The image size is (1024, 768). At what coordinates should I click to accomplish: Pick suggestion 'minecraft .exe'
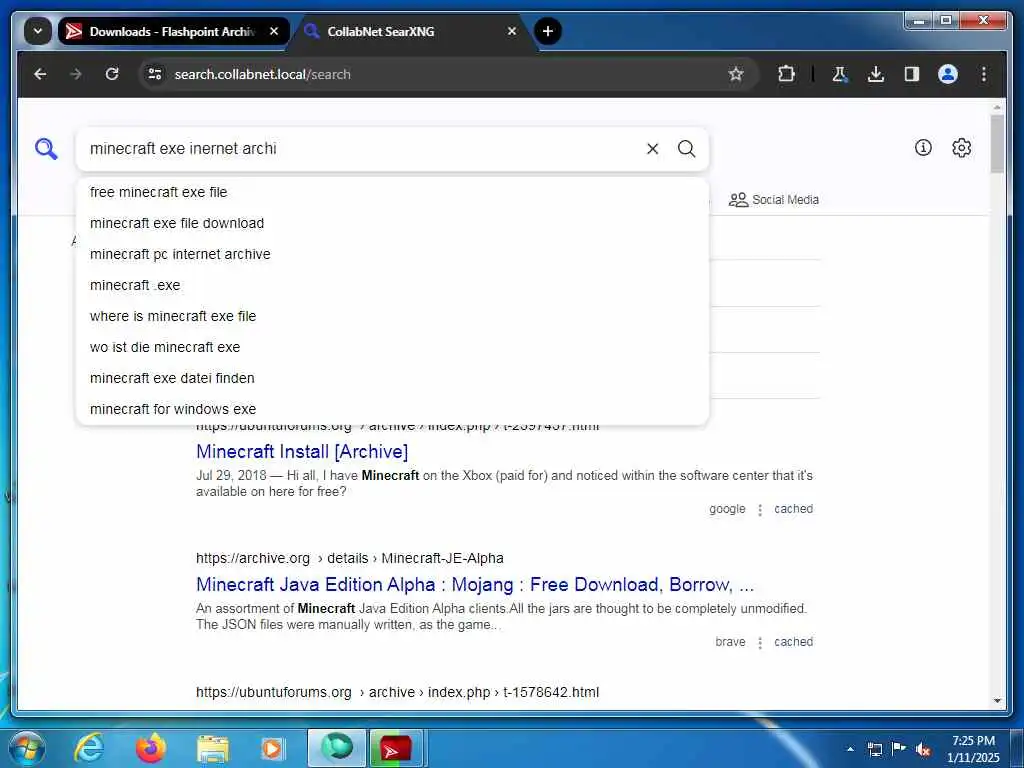click(x=392, y=285)
